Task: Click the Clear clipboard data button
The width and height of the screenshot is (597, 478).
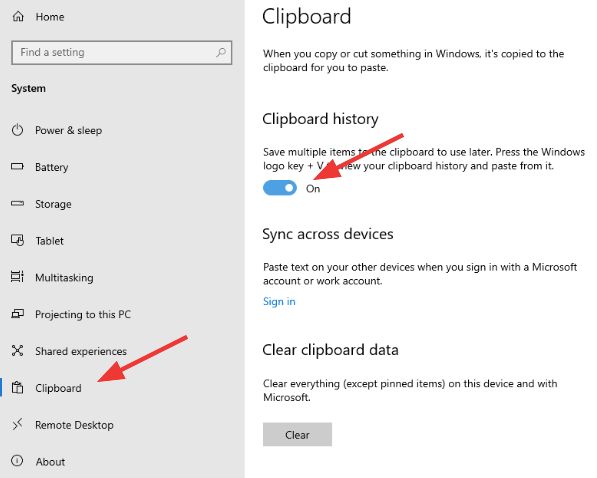Action: pyautogui.click(x=297, y=434)
